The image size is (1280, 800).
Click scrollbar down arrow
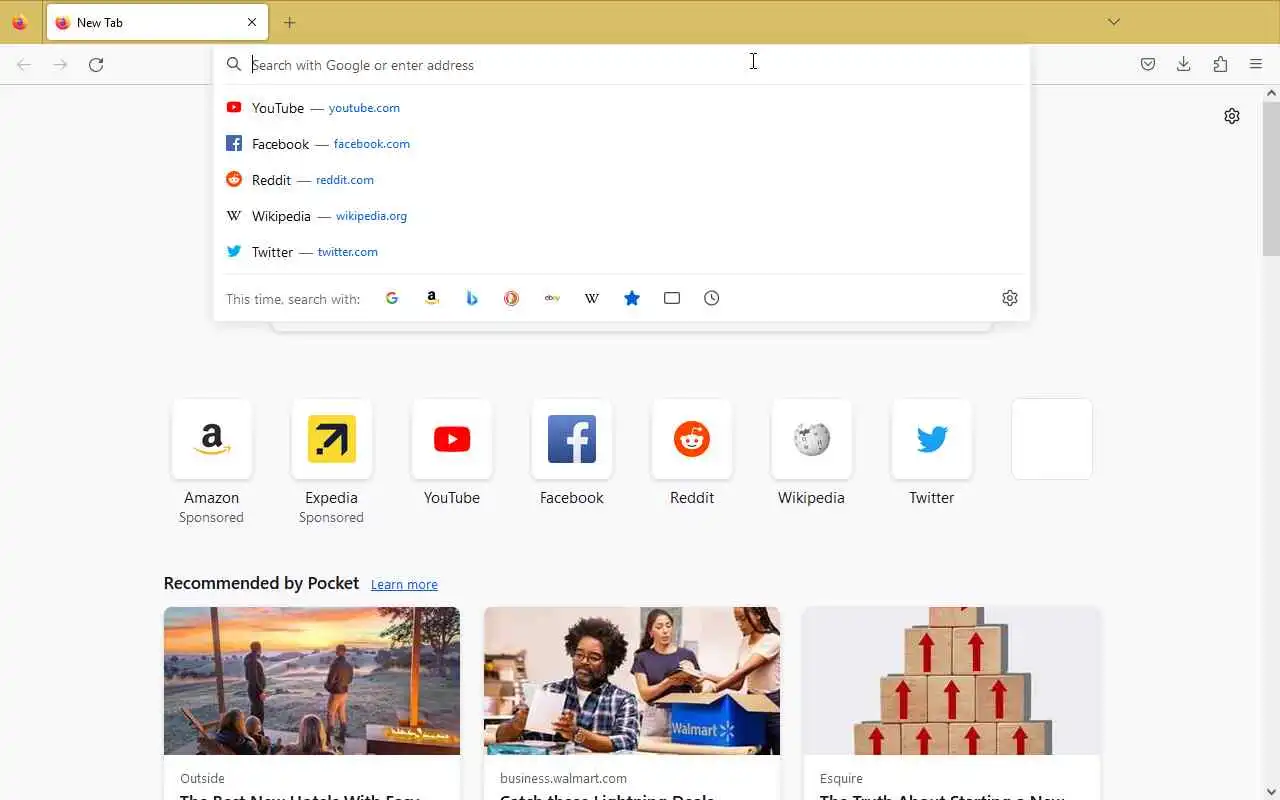click(x=1271, y=792)
